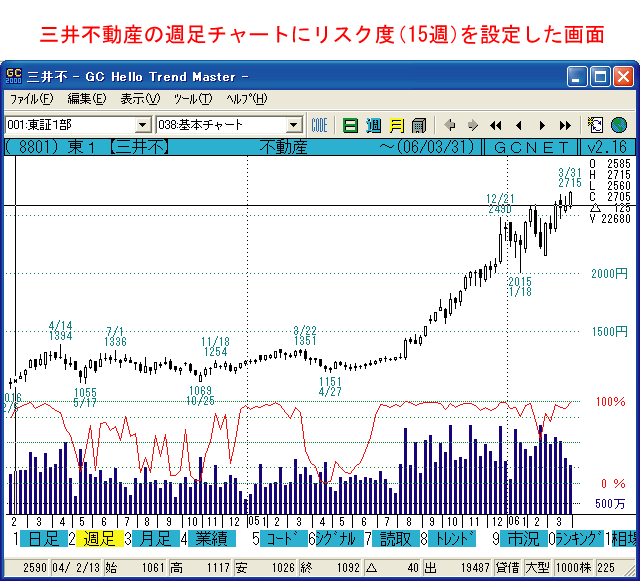
Task: Click the grey left arrow icon
Action: 450,125
